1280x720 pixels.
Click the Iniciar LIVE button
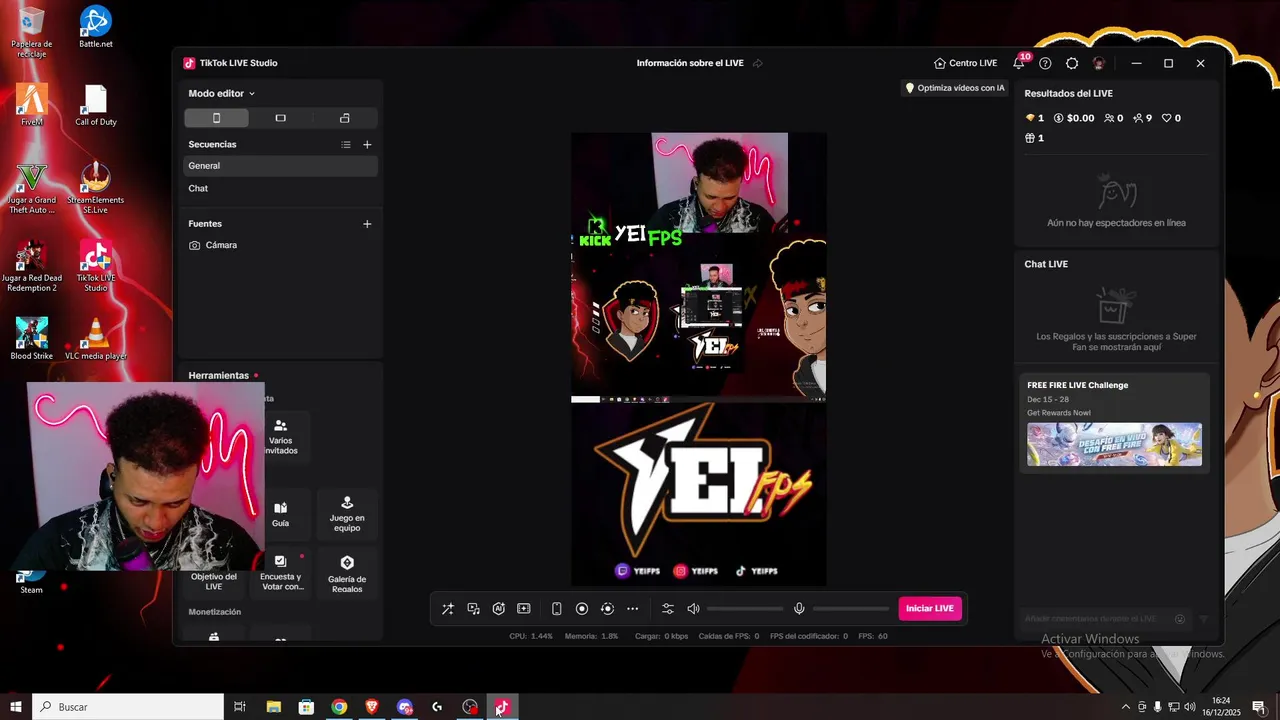(x=930, y=609)
